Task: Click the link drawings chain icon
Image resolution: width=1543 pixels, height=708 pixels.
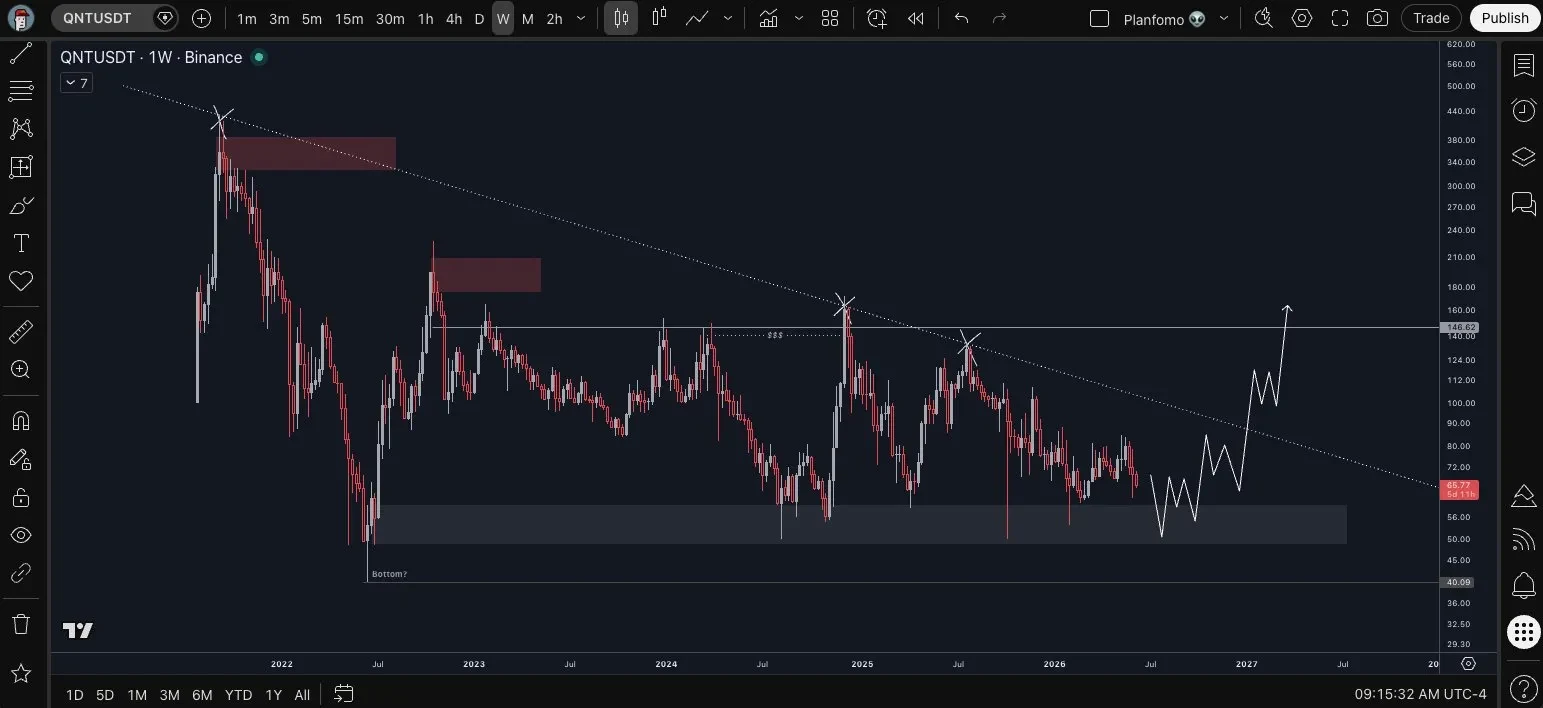Action: pyautogui.click(x=21, y=573)
